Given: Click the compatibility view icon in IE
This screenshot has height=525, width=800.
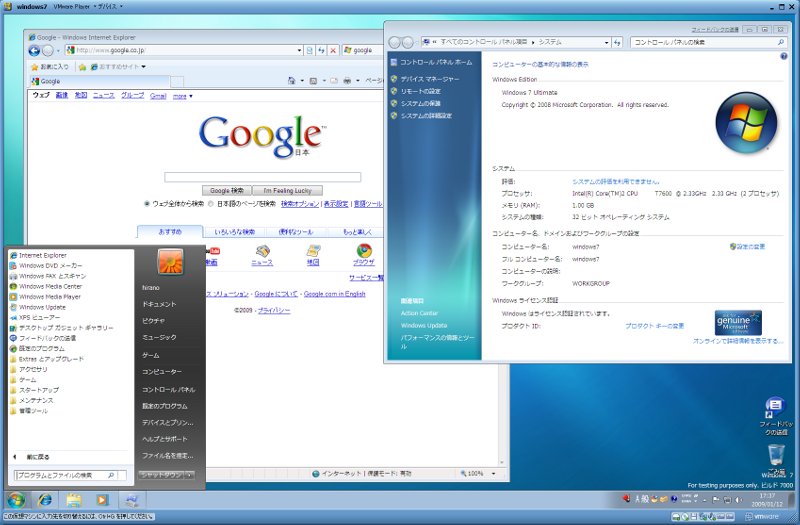Looking at the screenshot, I should pyautogui.click(x=310, y=50).
